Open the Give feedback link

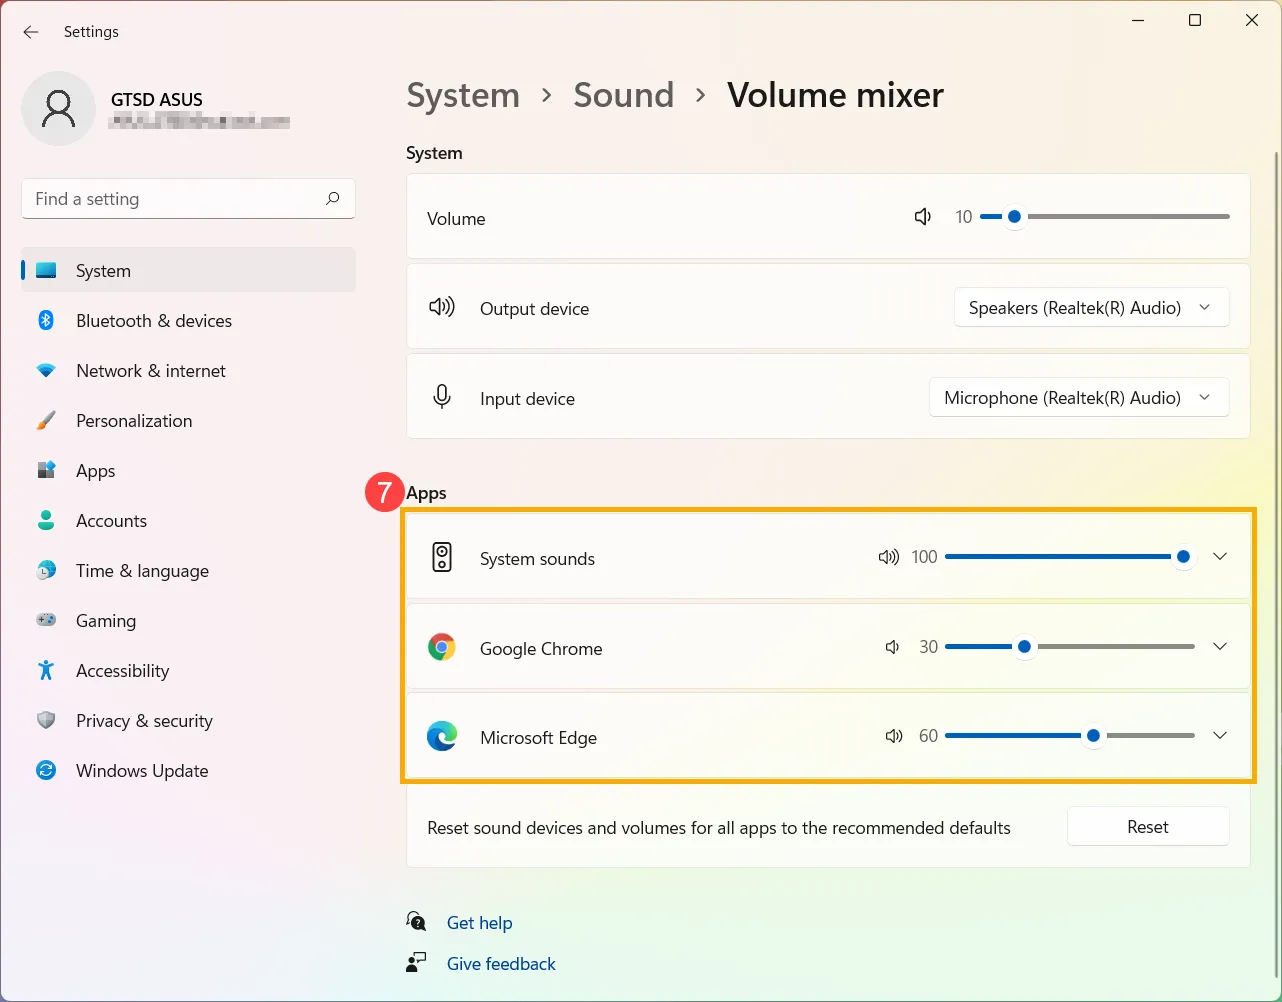[x=501, y=963]
